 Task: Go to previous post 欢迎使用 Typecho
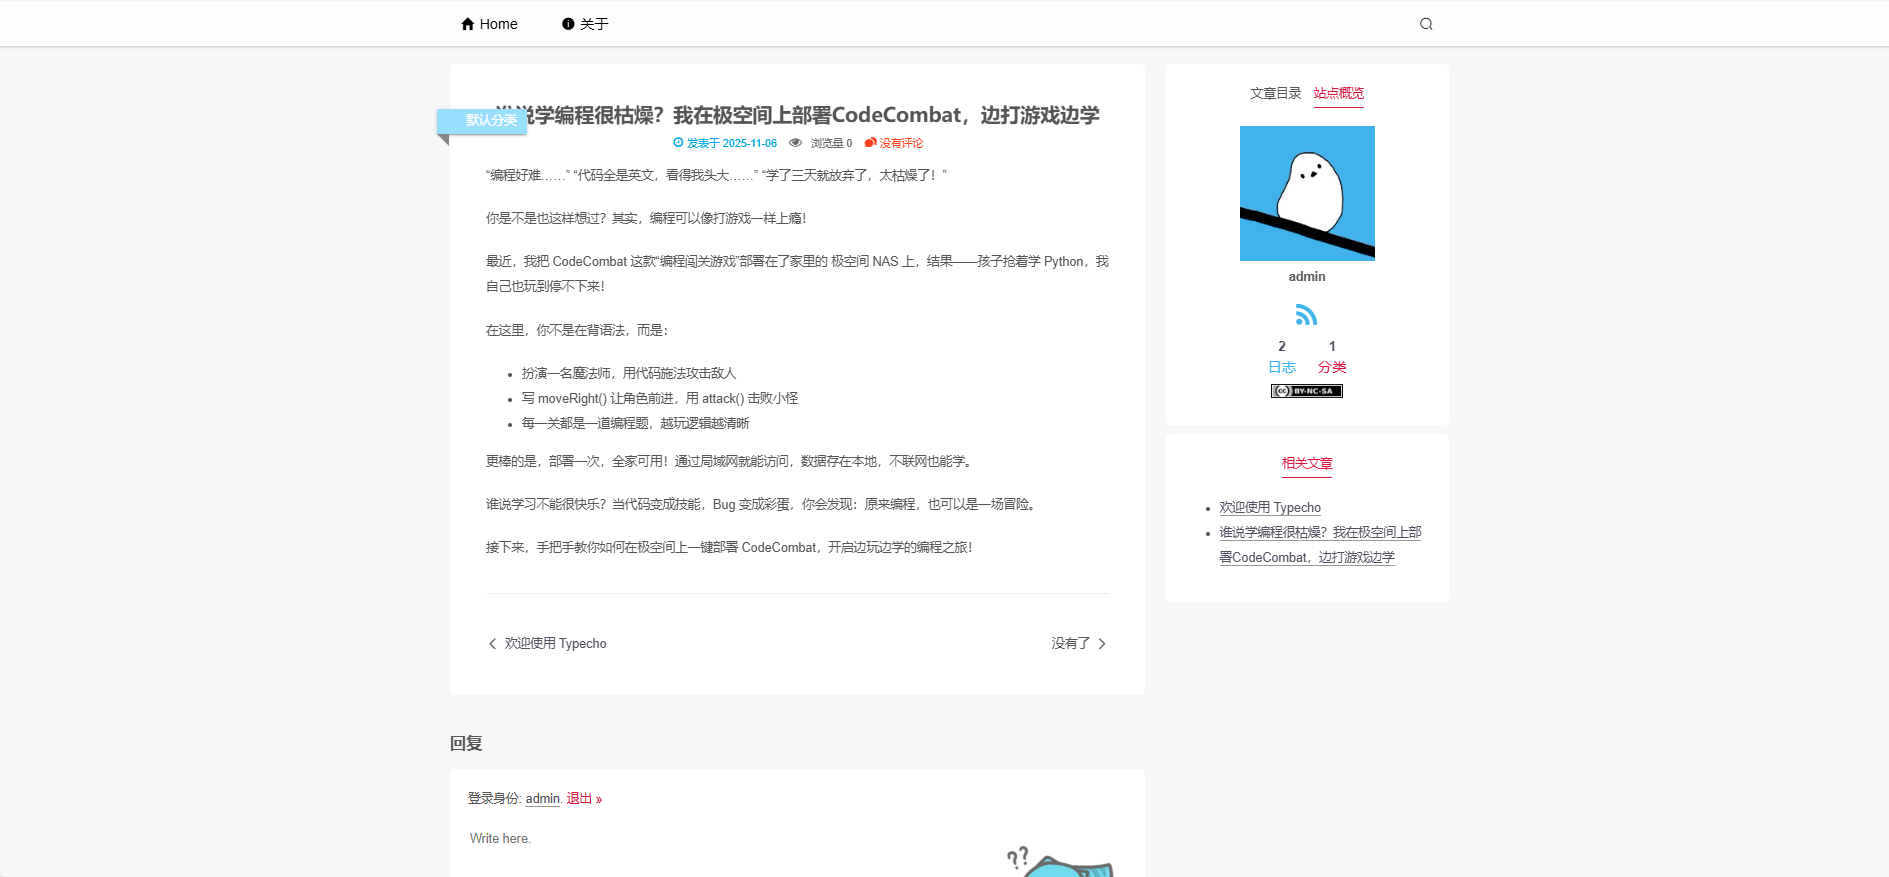pyautogui.click(x=555, y=644)
